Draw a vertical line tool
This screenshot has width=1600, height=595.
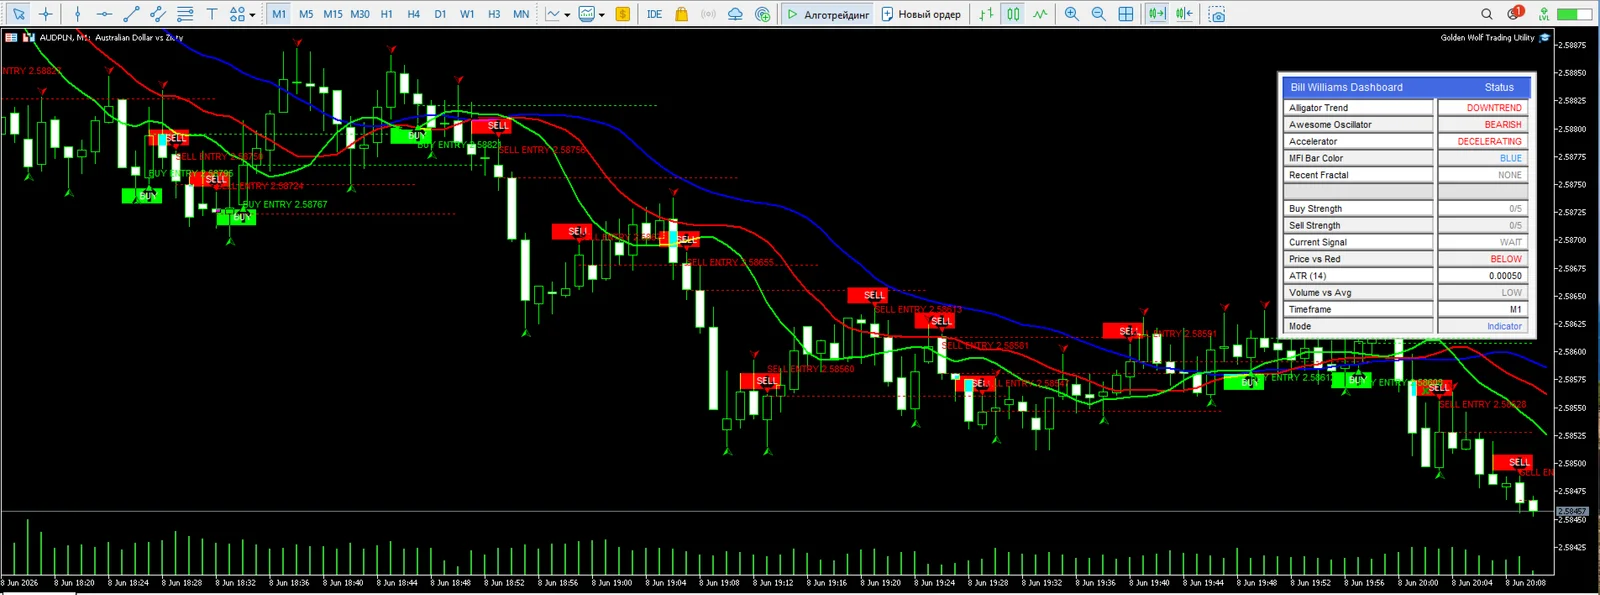pyautogui.click(x=77, y=14)
